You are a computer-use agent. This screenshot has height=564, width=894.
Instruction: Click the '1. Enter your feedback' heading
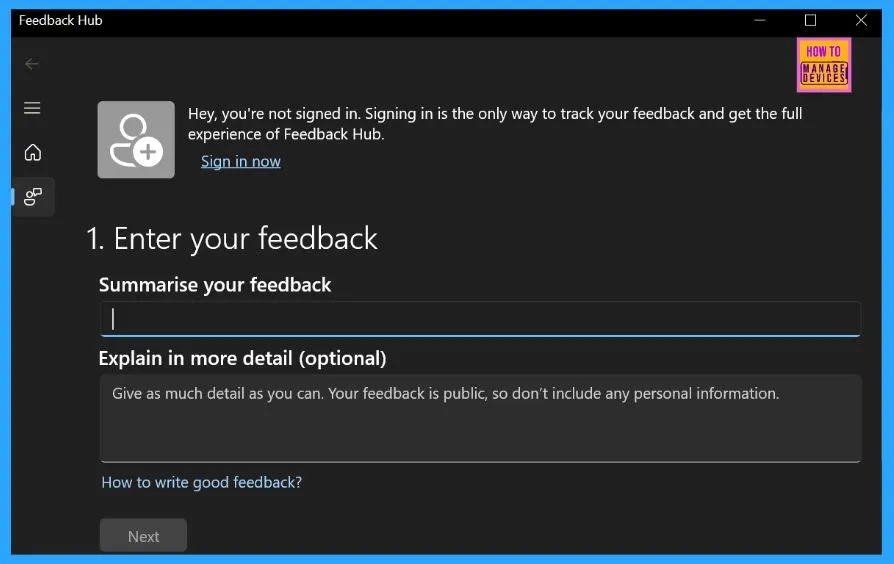231,238
